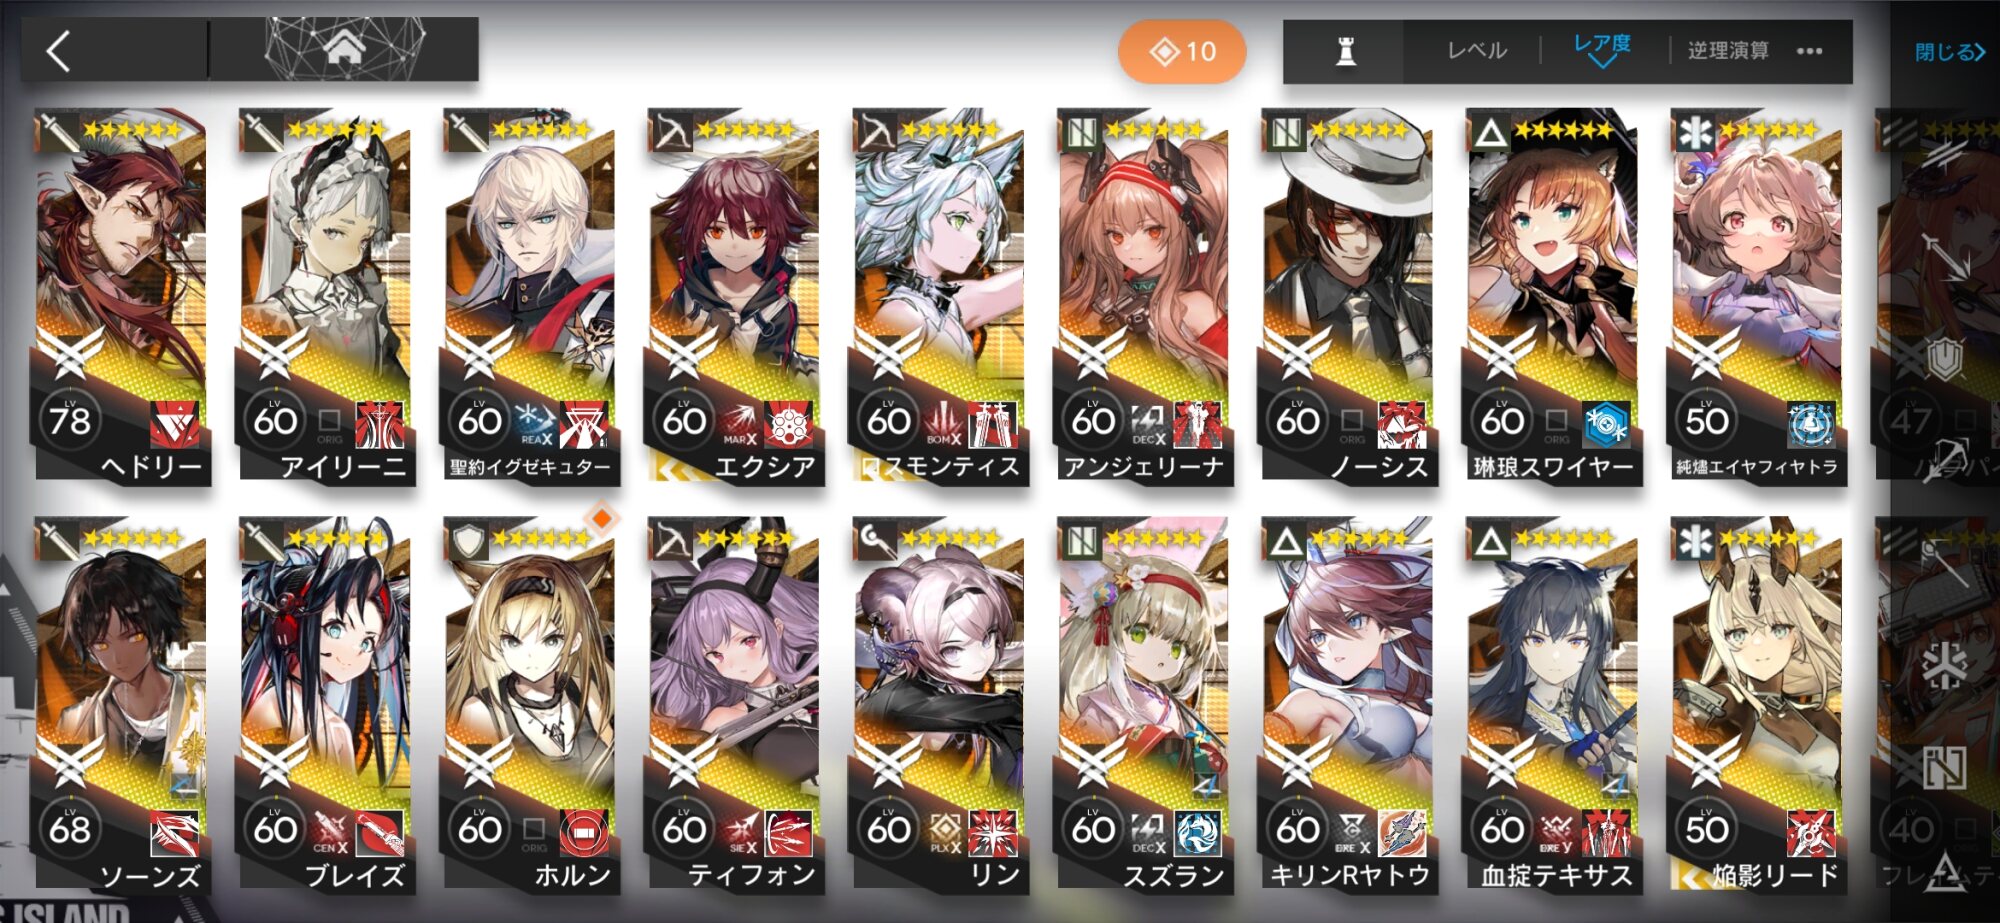Choose the ブレイズ operator card
The width and height of the screenshot is (2000, 923).
click(x=326, y=705)
